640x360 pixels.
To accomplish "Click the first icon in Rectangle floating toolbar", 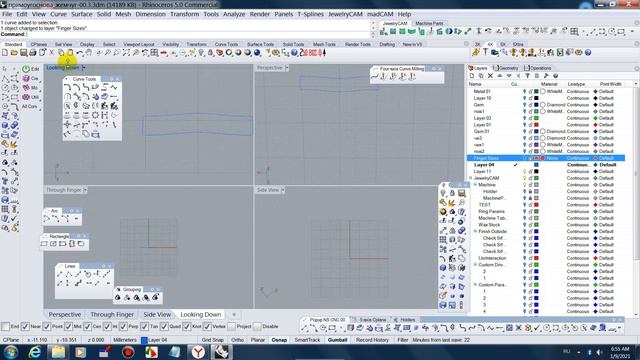I will [x=44, y=244].
